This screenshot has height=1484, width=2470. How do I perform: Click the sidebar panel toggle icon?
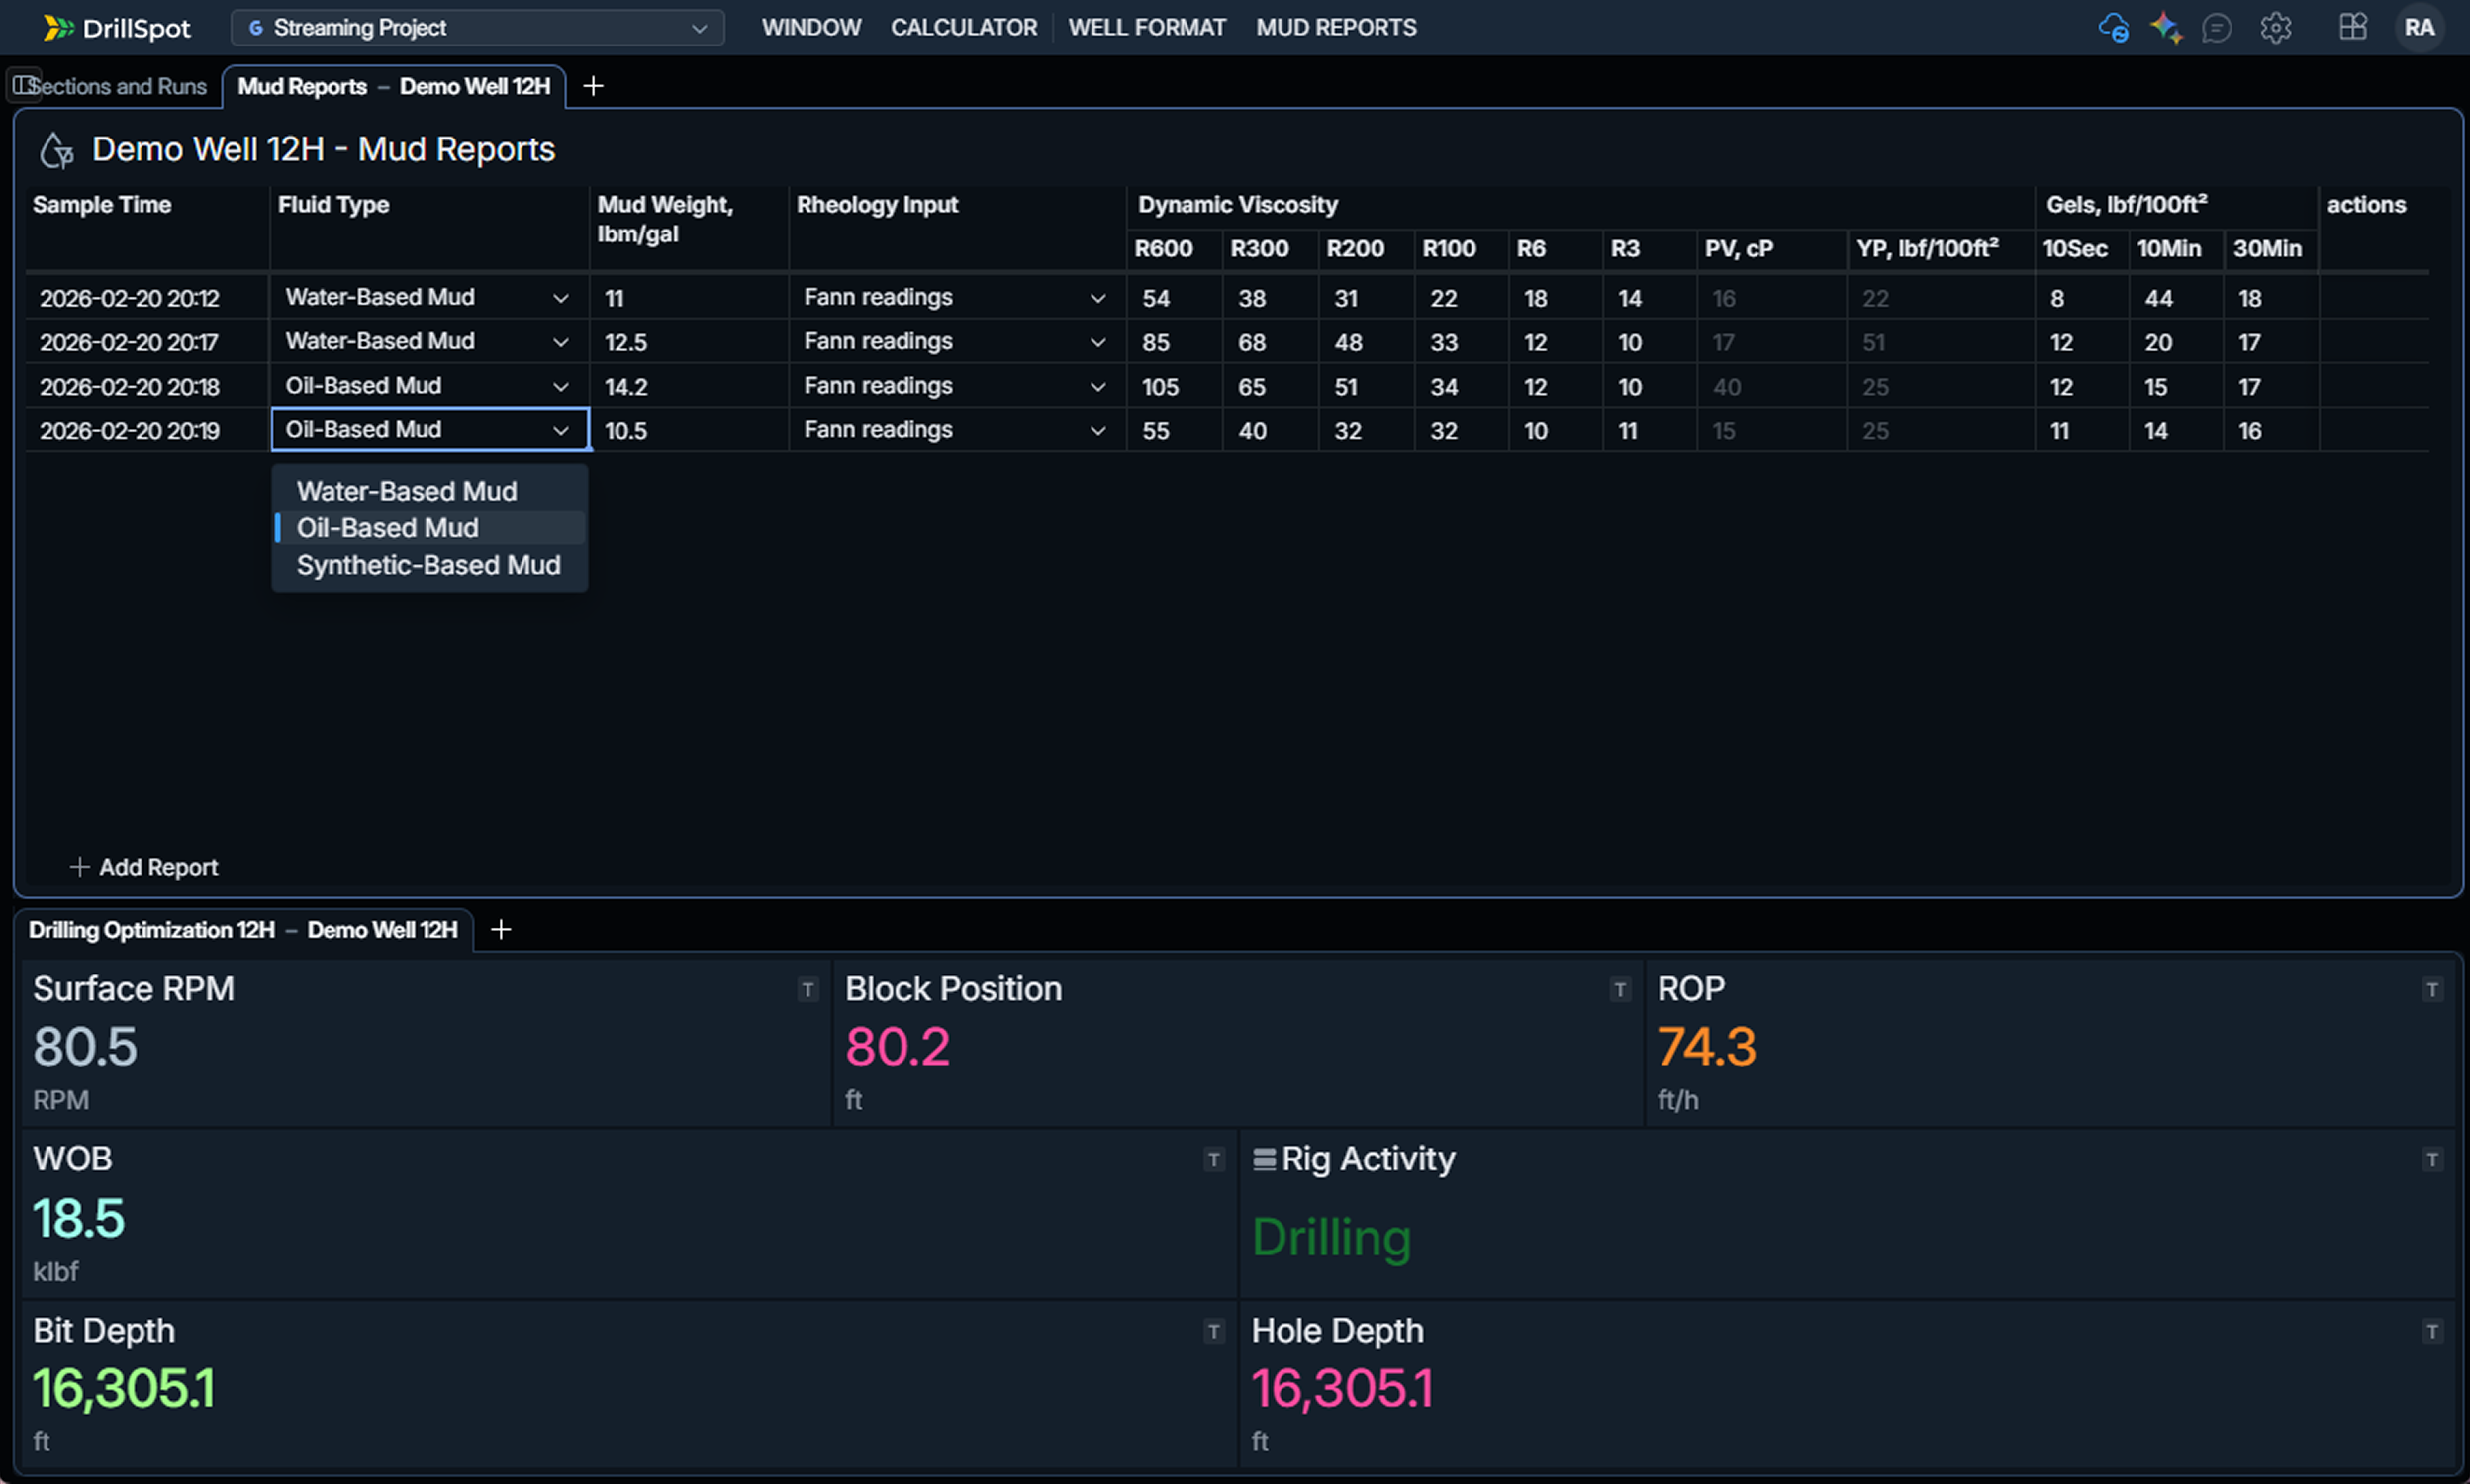(x=22, y=85)
